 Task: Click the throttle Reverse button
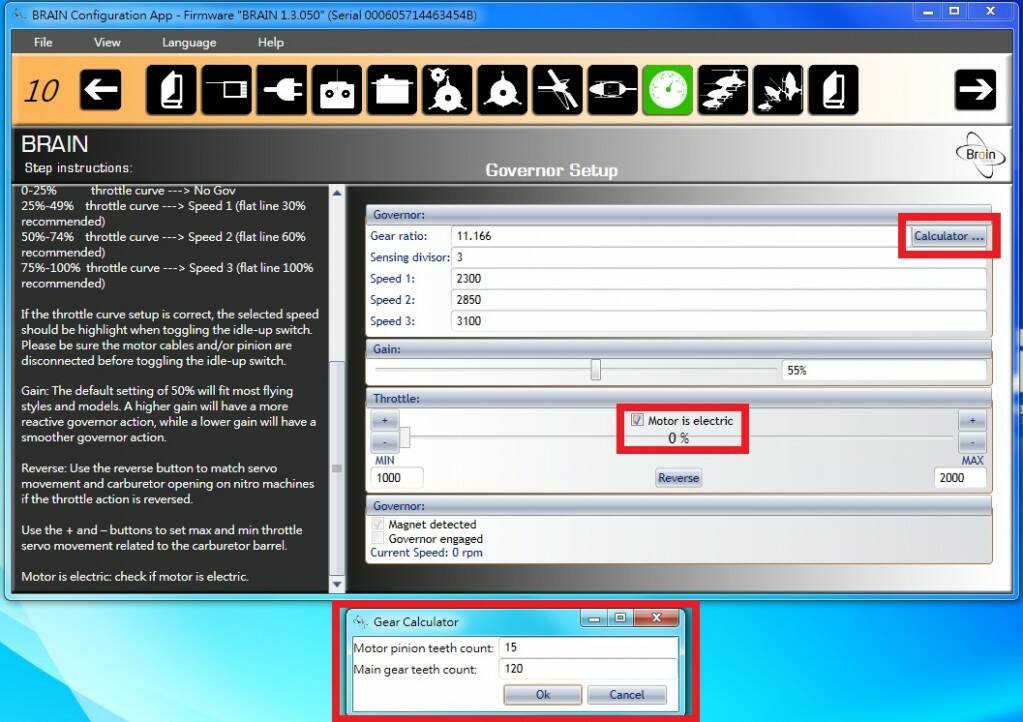pos(679,478)
